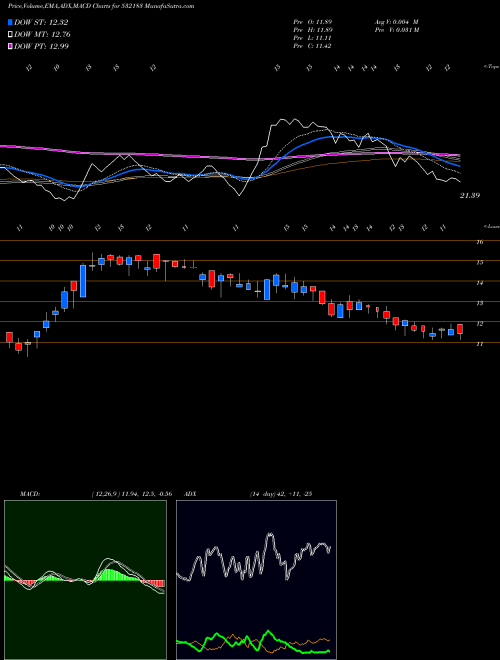
Task: Select the 'DOW MT: 12.76' label
Action: [x=43, y=35]
